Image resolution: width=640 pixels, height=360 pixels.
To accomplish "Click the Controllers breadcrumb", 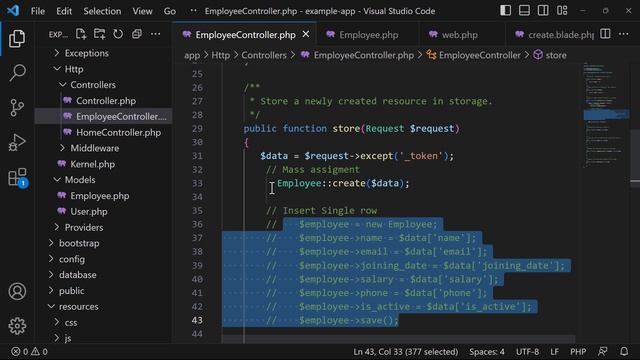I will tap(264, 55).
